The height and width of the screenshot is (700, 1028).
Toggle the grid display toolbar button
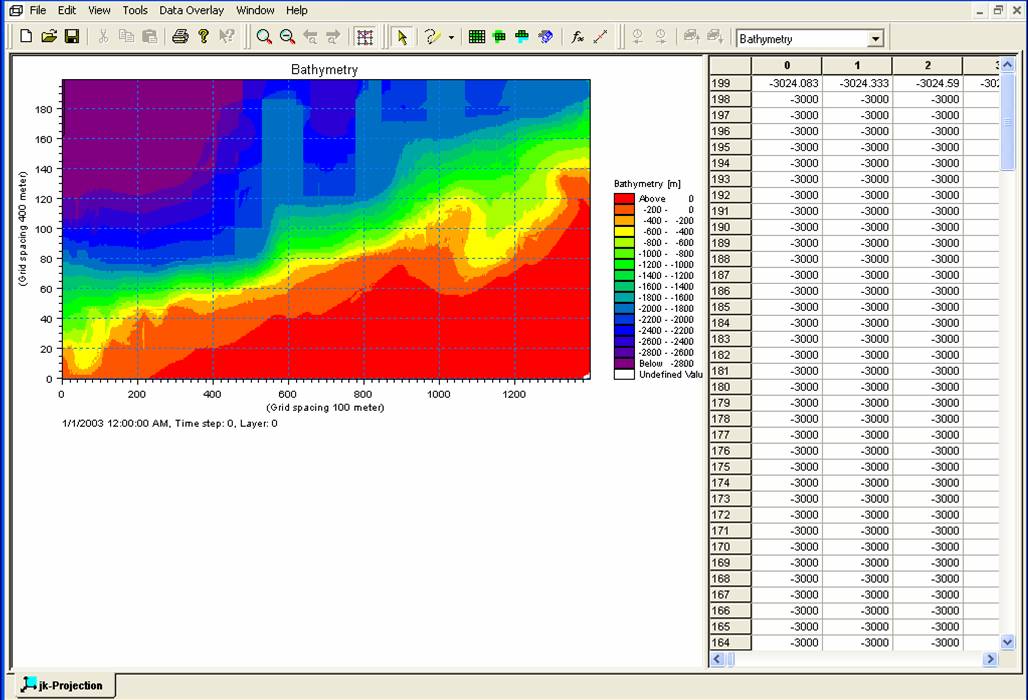[365, 37]
